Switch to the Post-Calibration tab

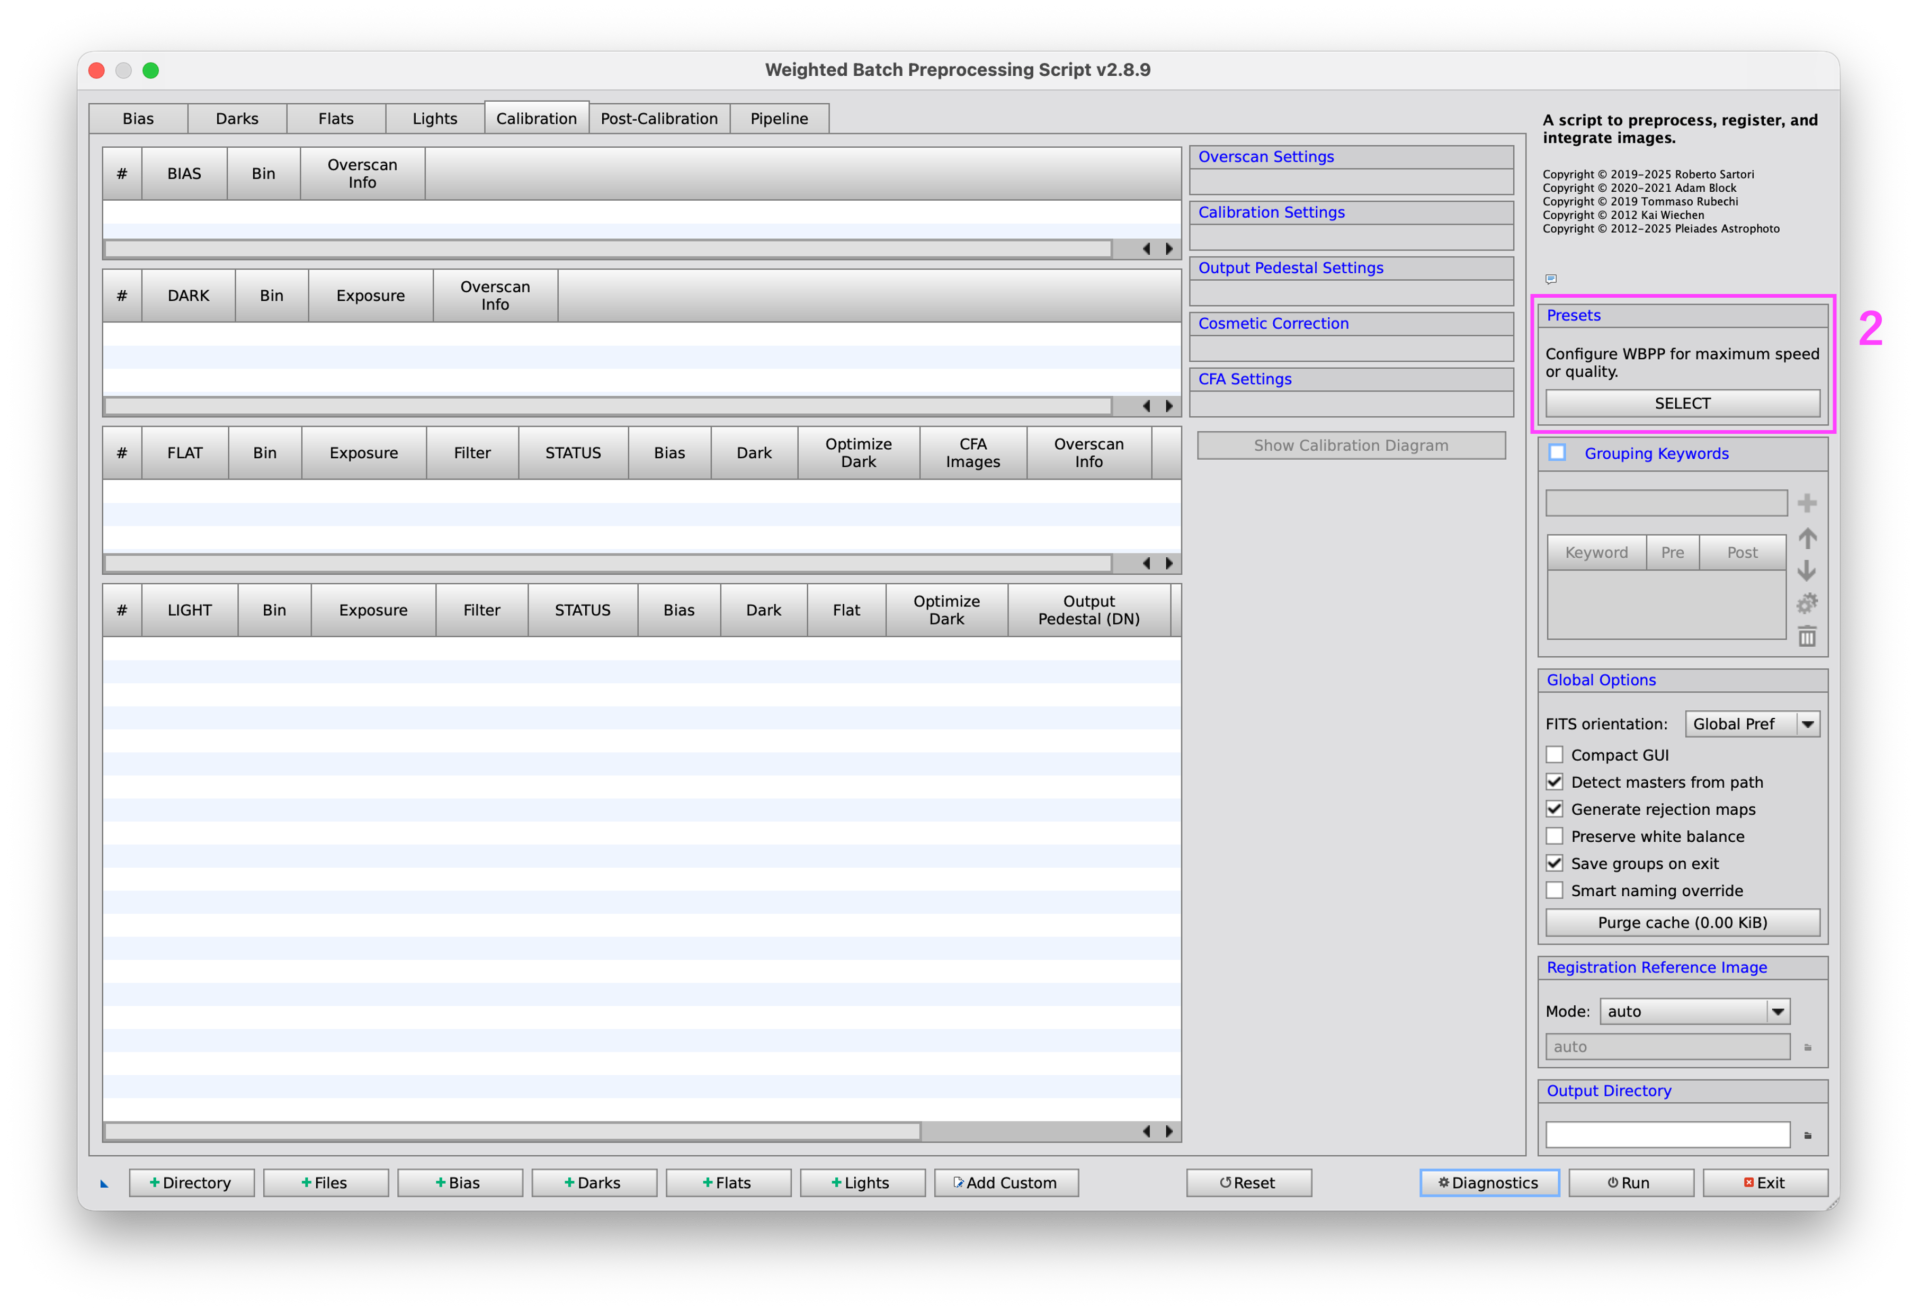point(658,118)
